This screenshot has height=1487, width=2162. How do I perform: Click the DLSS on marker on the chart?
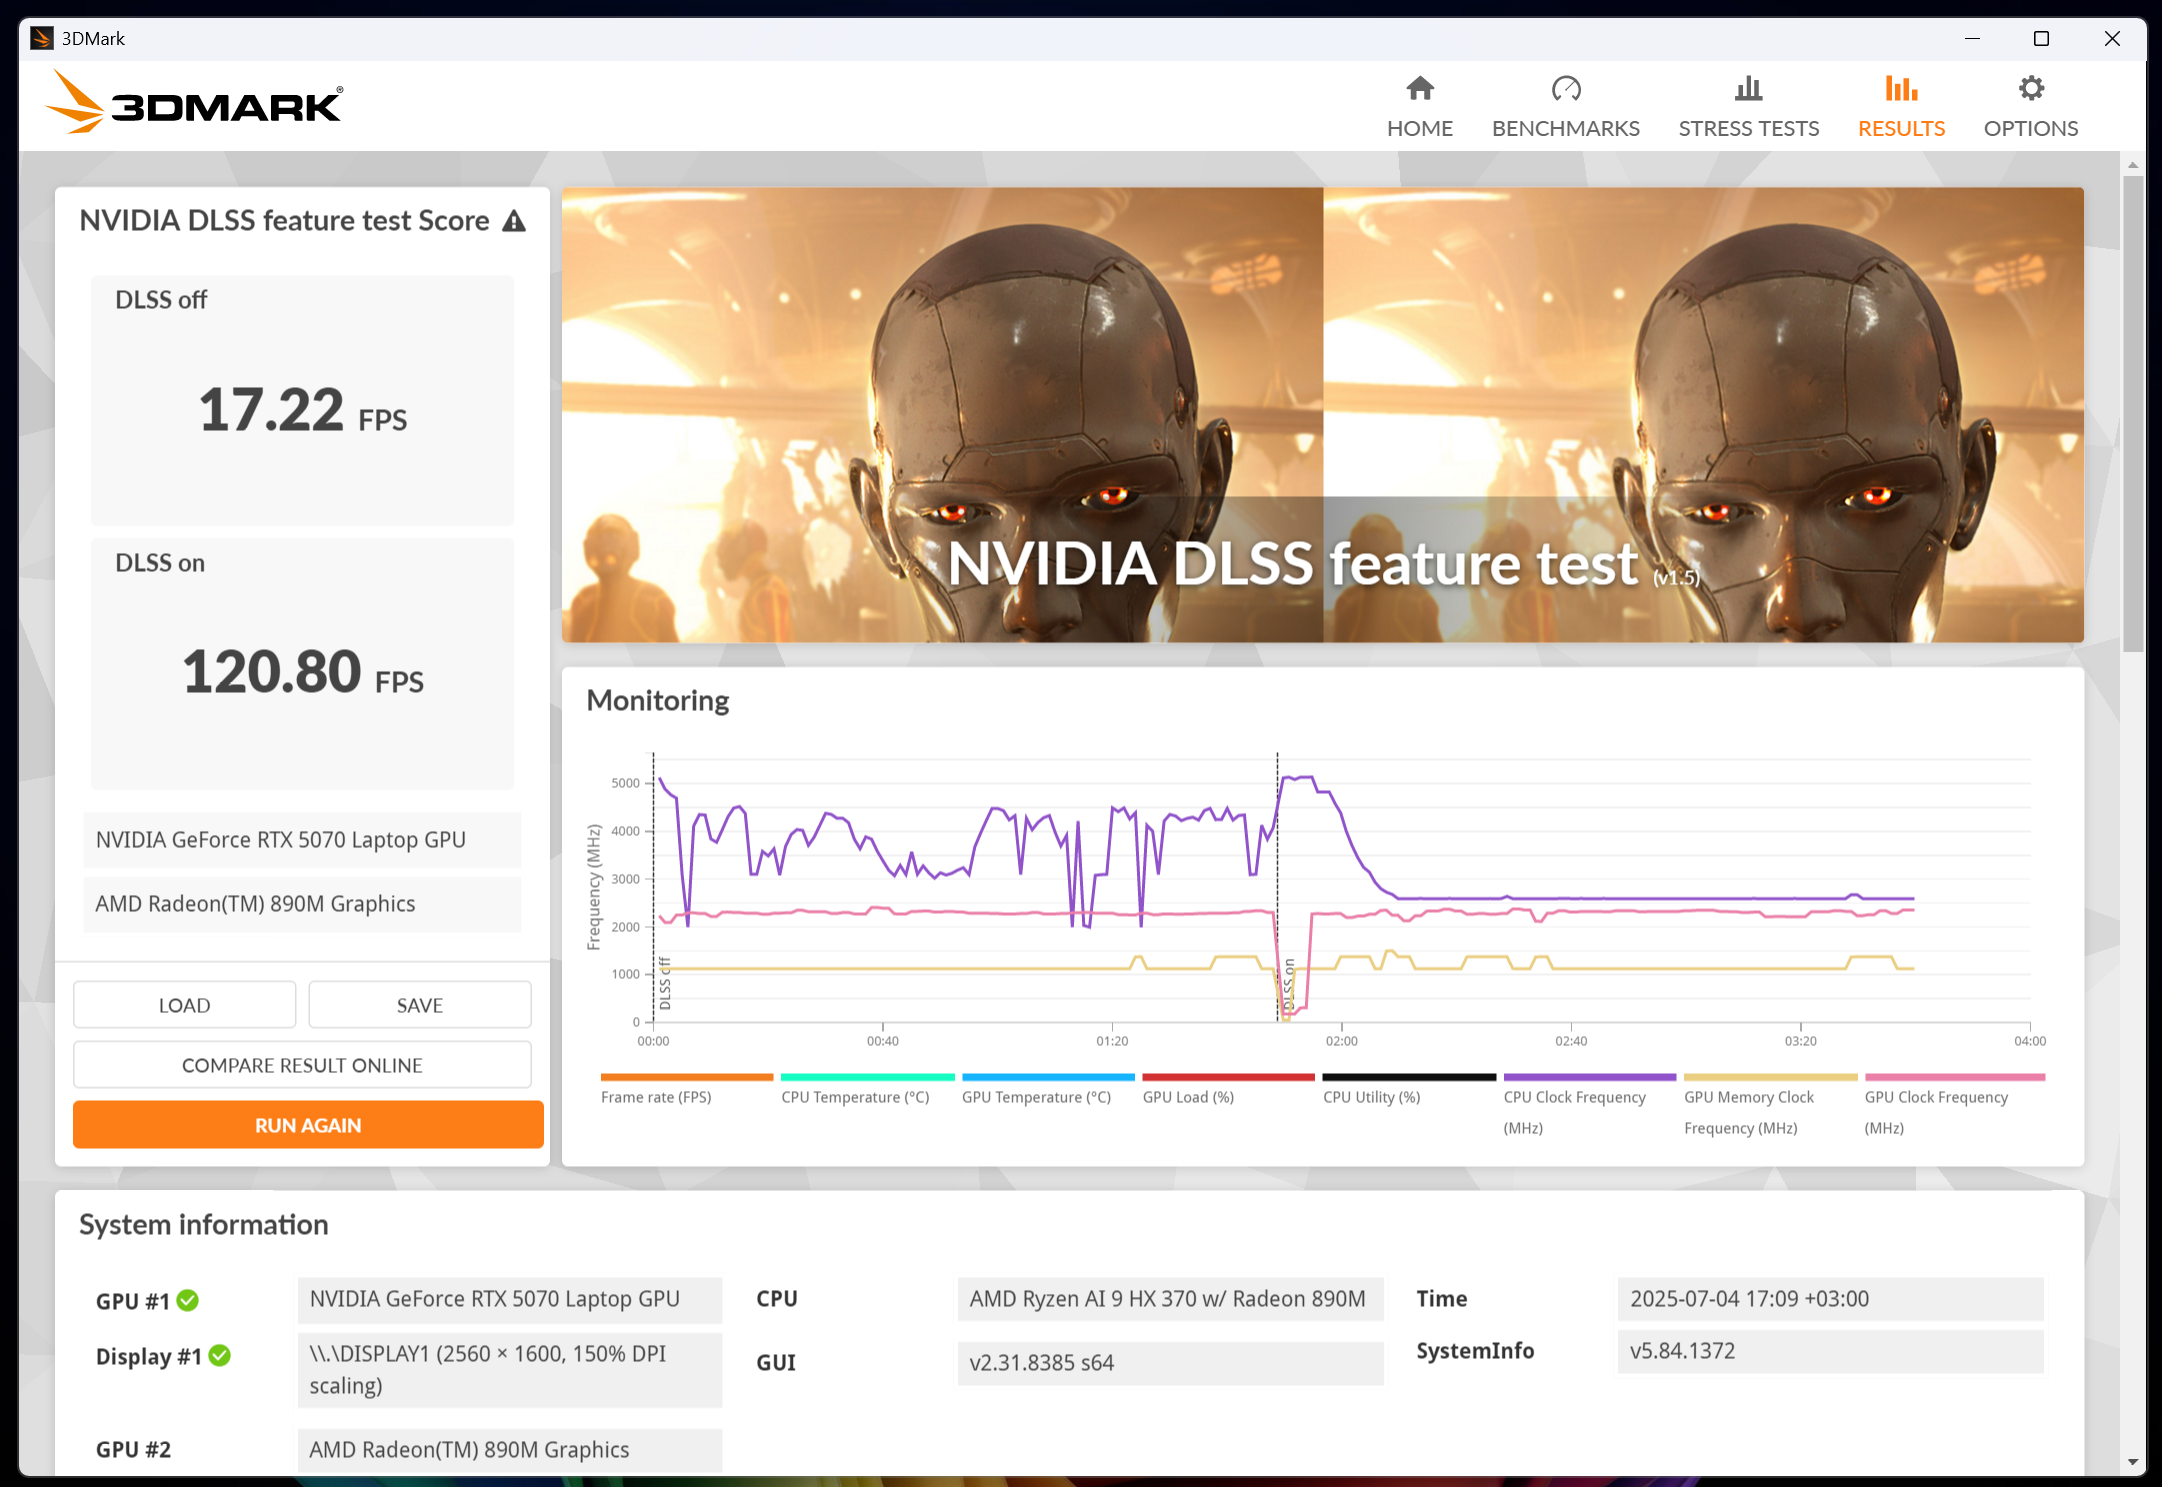[x=1289, y=984]
